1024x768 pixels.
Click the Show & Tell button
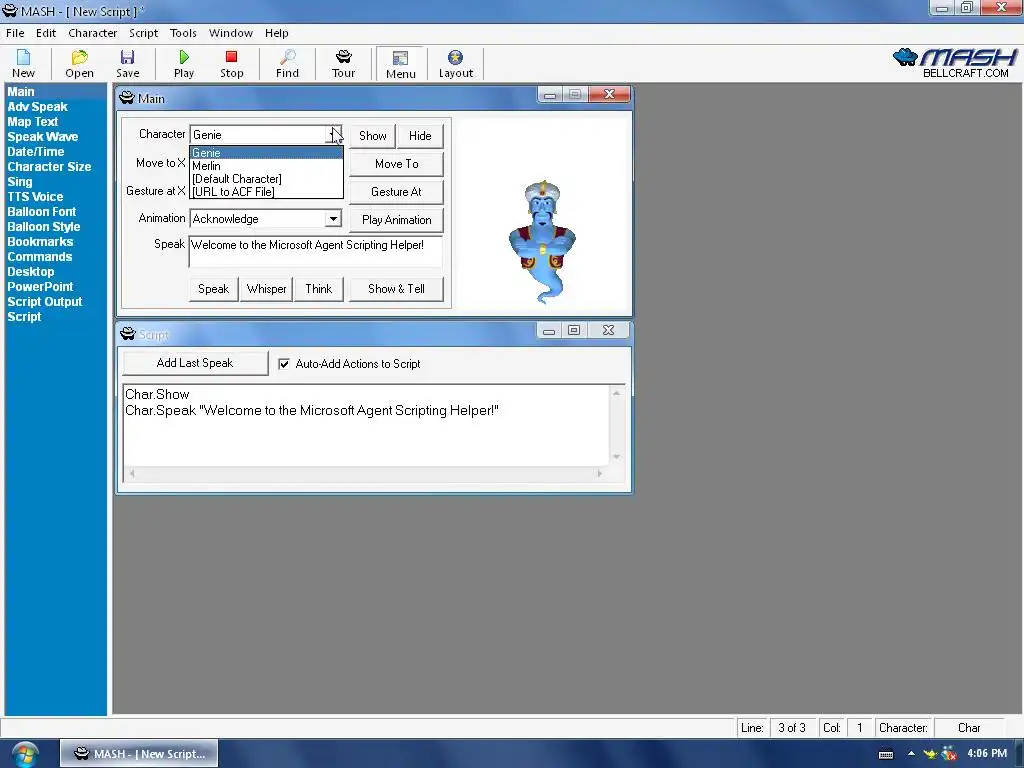click(x=396, y=289)
